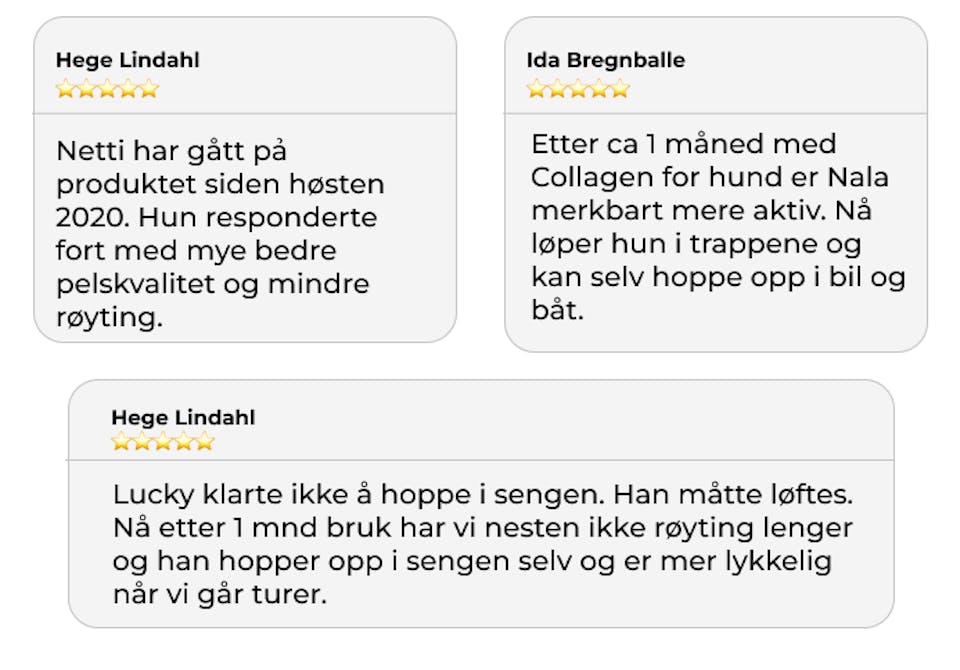Click "når vi går turer." in the Lucky review
Screen dimensions: 960x670
point(221,595)
